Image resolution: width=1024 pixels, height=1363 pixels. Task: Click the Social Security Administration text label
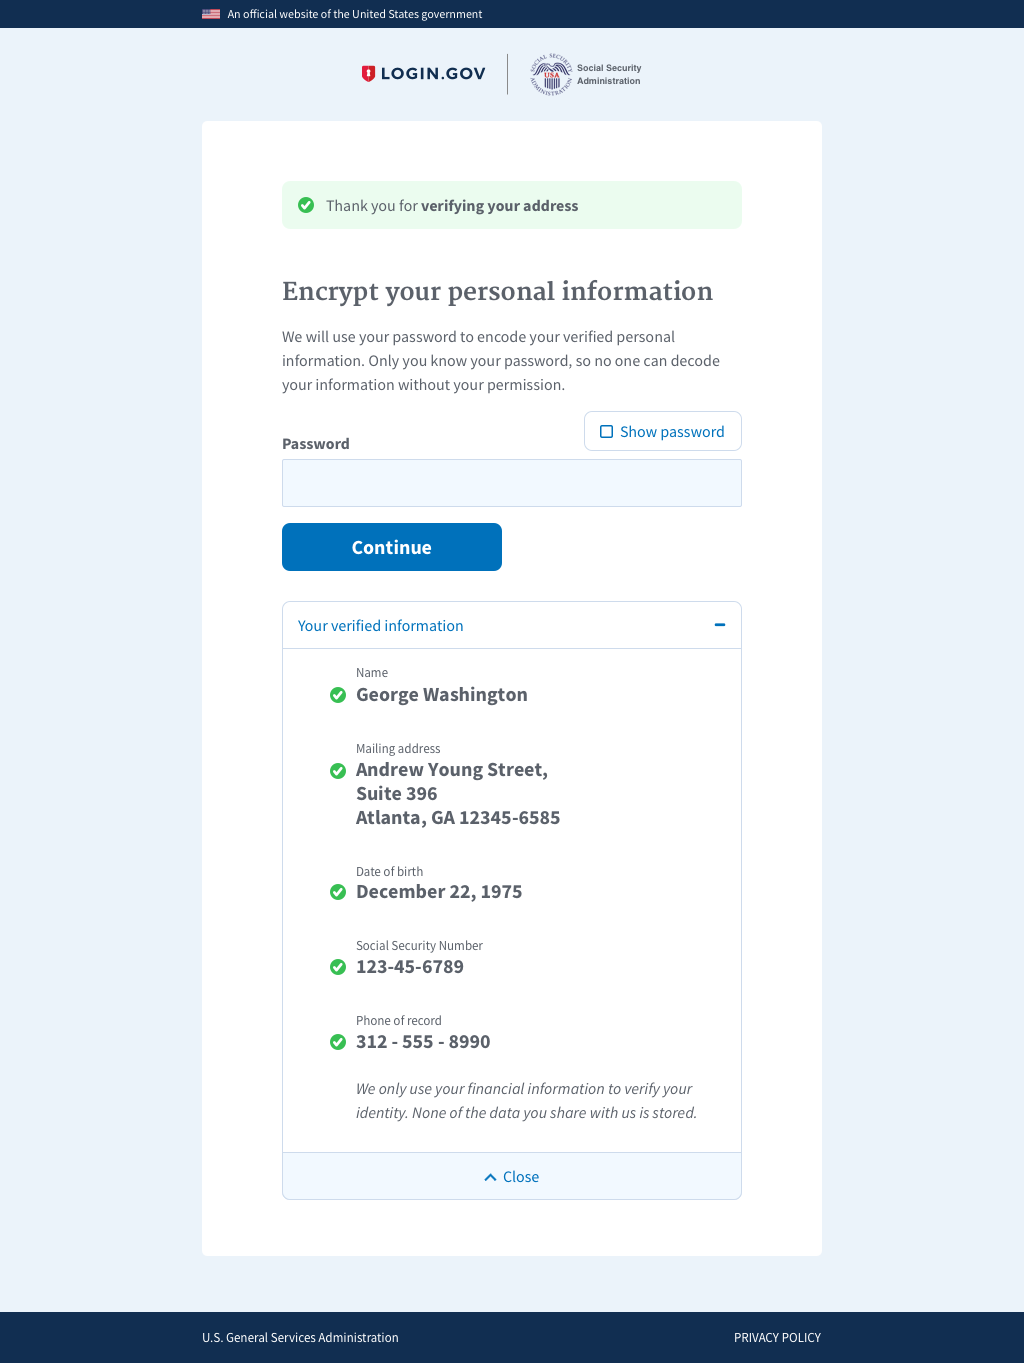click(x=609, y=75)
